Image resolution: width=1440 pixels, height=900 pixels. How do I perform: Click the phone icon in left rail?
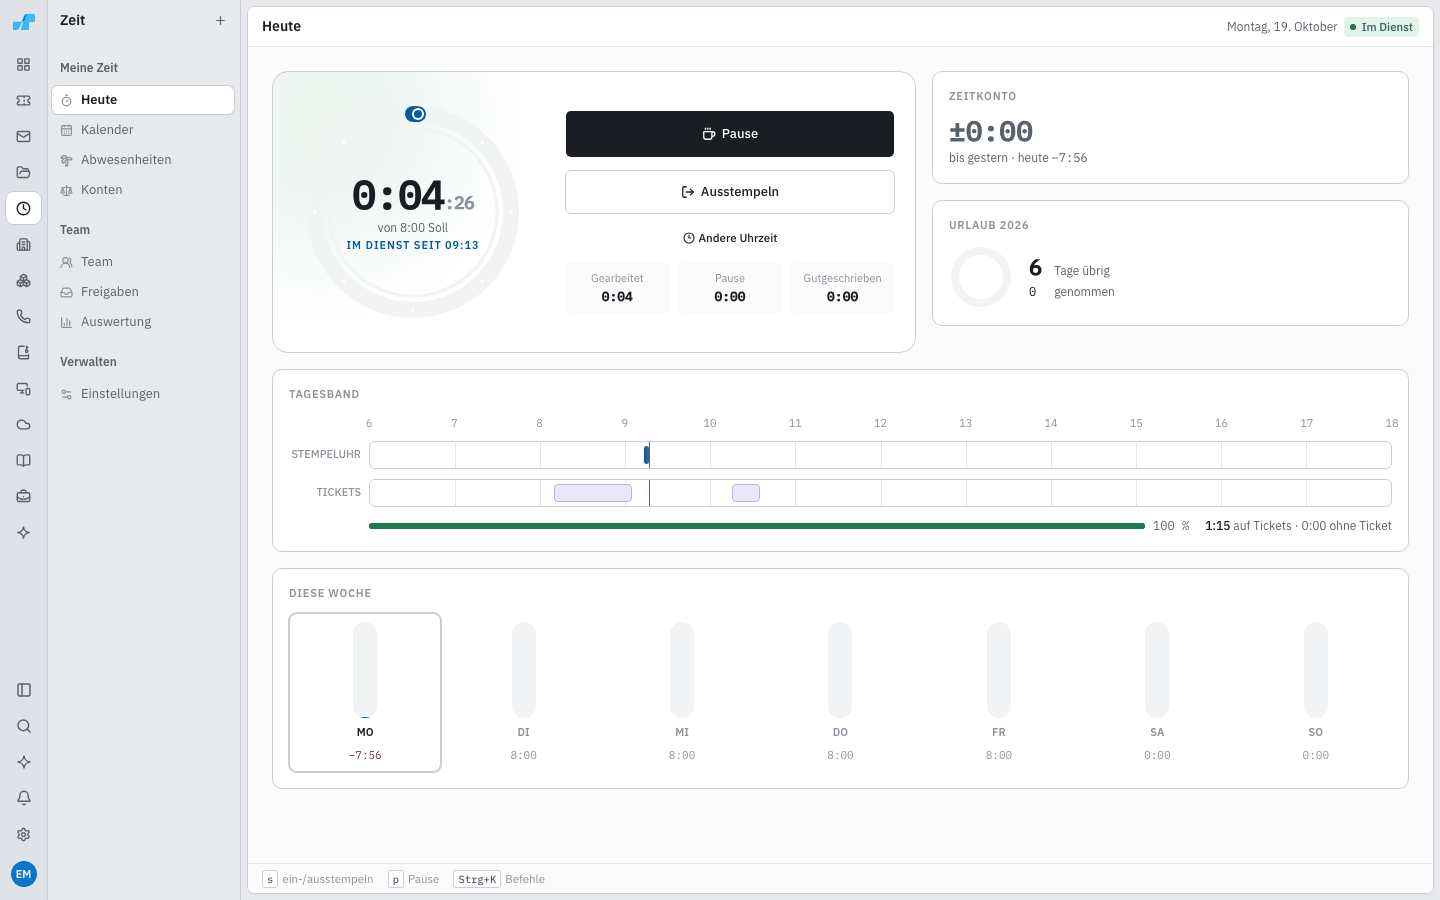(x=24, y=316)
